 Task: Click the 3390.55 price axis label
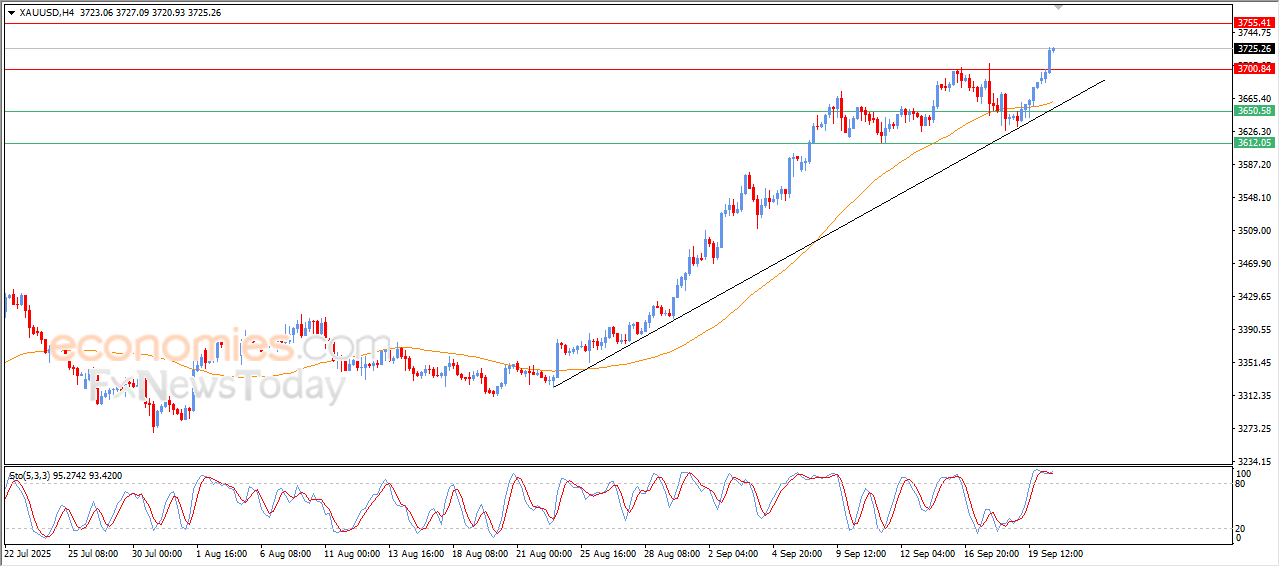click(x=1253, y=329)
